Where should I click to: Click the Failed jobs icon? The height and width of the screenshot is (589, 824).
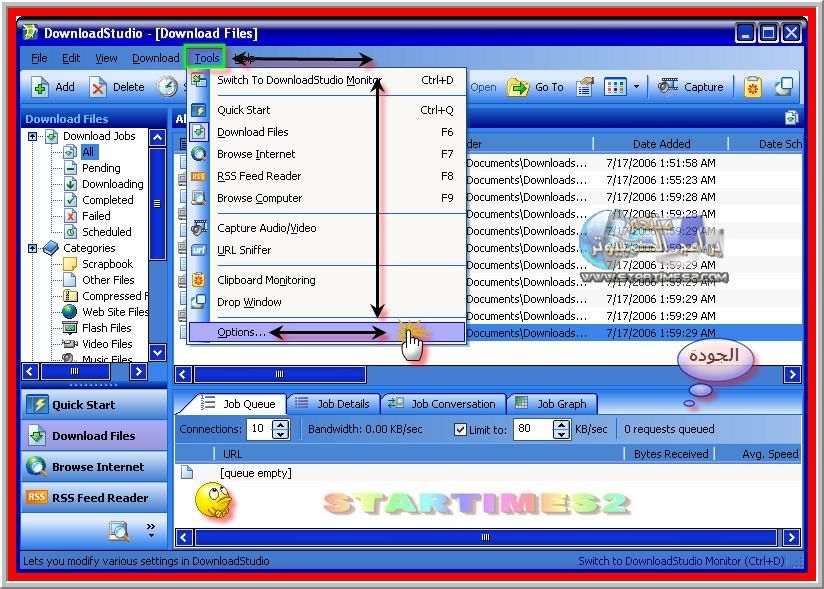click(70, 215)
